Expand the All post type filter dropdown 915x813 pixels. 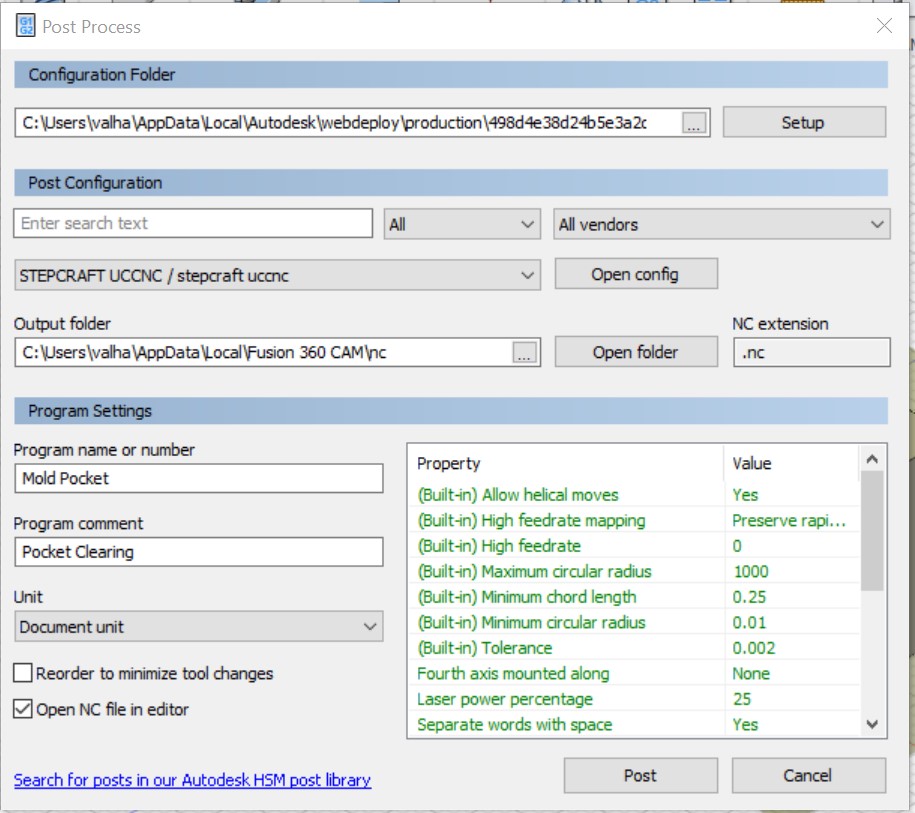click(462, 224)
